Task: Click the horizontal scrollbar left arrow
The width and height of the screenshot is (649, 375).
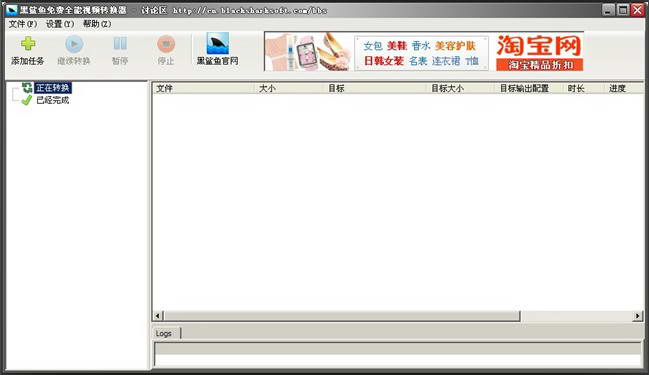Action: point(157,316)
